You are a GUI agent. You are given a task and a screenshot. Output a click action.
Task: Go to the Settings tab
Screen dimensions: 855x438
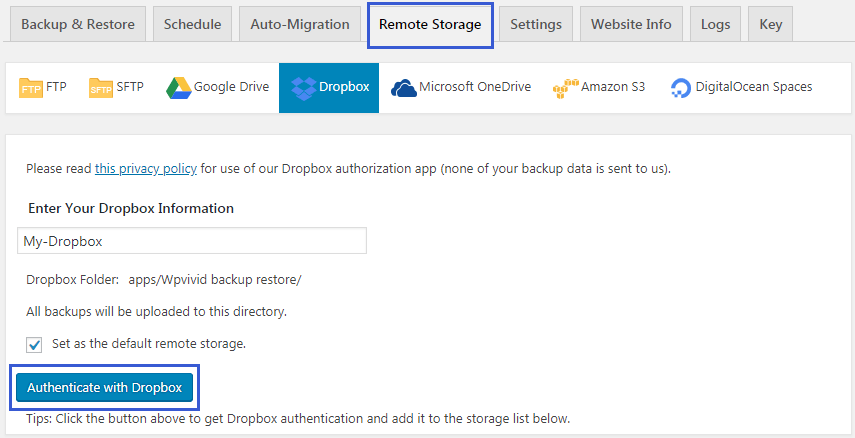pos(536,25)
